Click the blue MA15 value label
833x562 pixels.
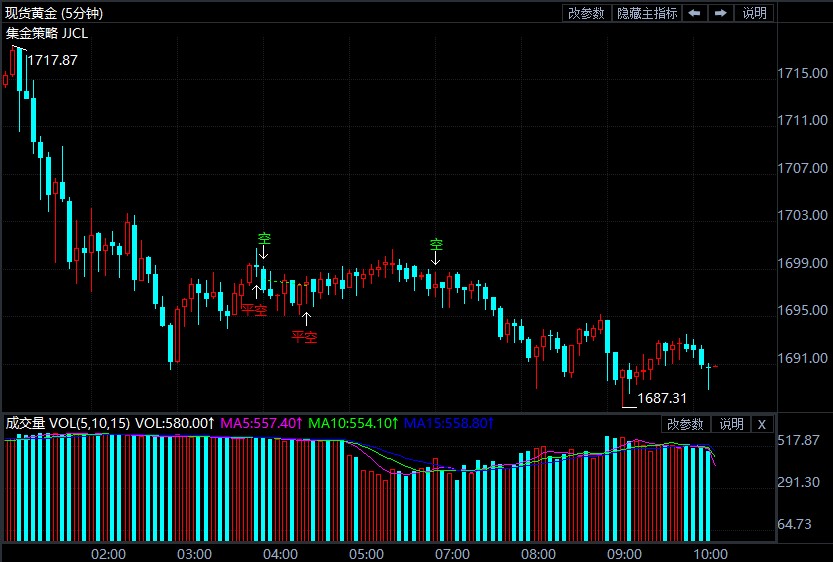point(447,424)
